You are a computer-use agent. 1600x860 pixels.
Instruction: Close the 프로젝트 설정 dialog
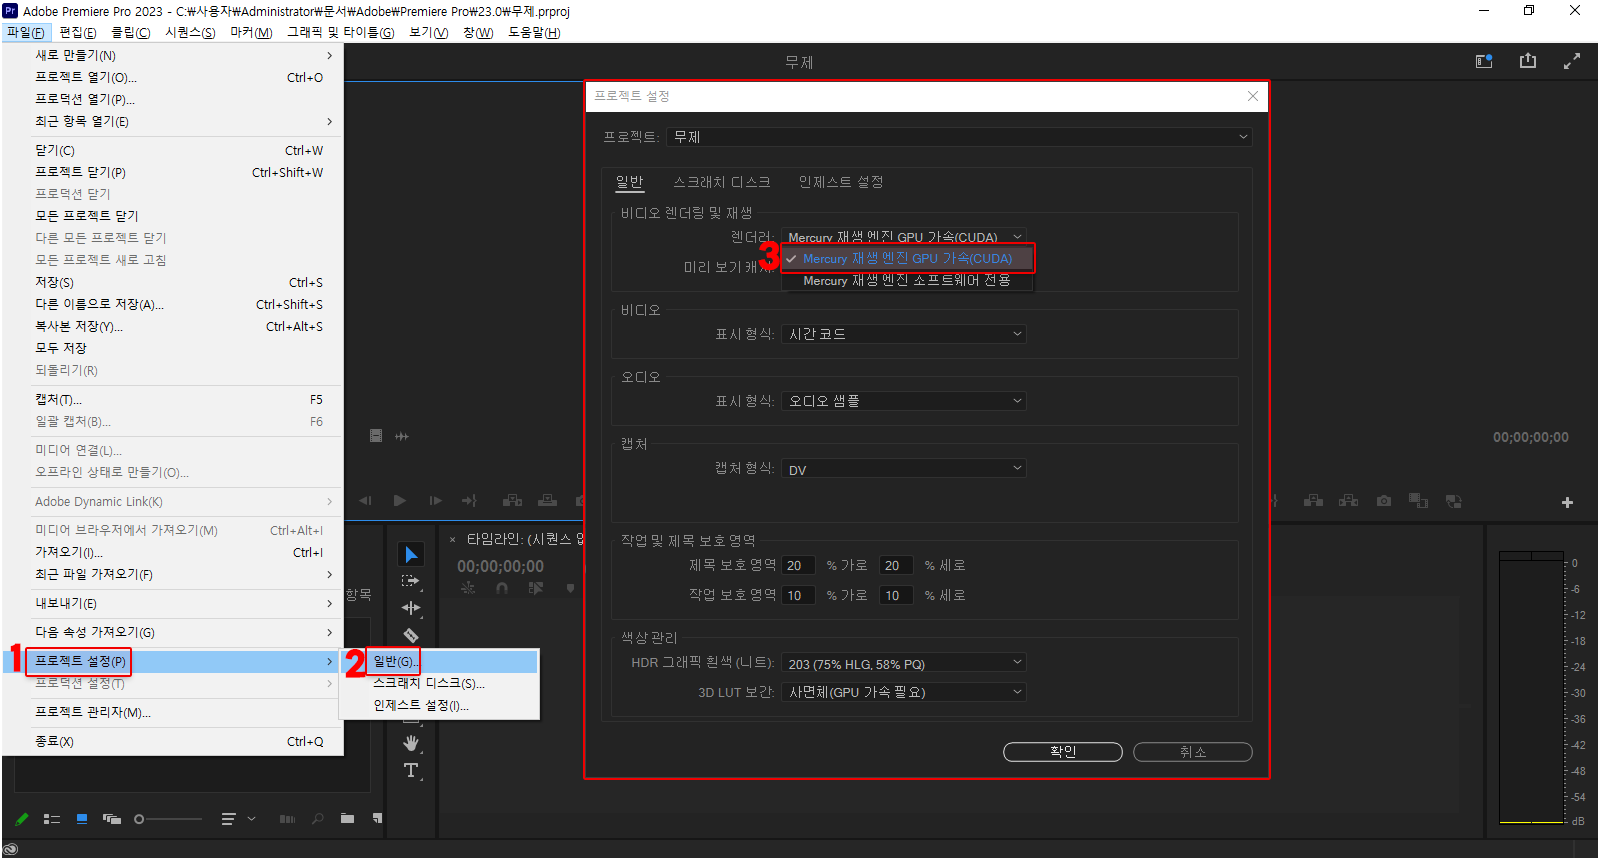pyautogui.click(x=1253, y=96)
